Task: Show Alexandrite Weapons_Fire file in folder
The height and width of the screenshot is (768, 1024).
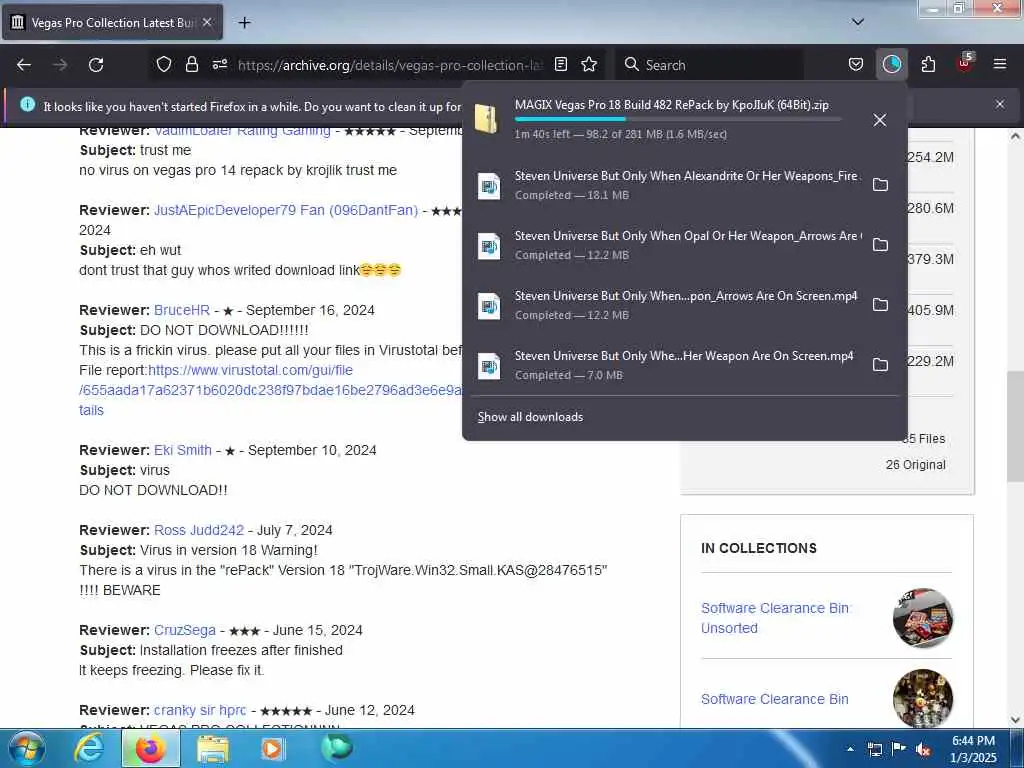Action: [x=880, y=185]
